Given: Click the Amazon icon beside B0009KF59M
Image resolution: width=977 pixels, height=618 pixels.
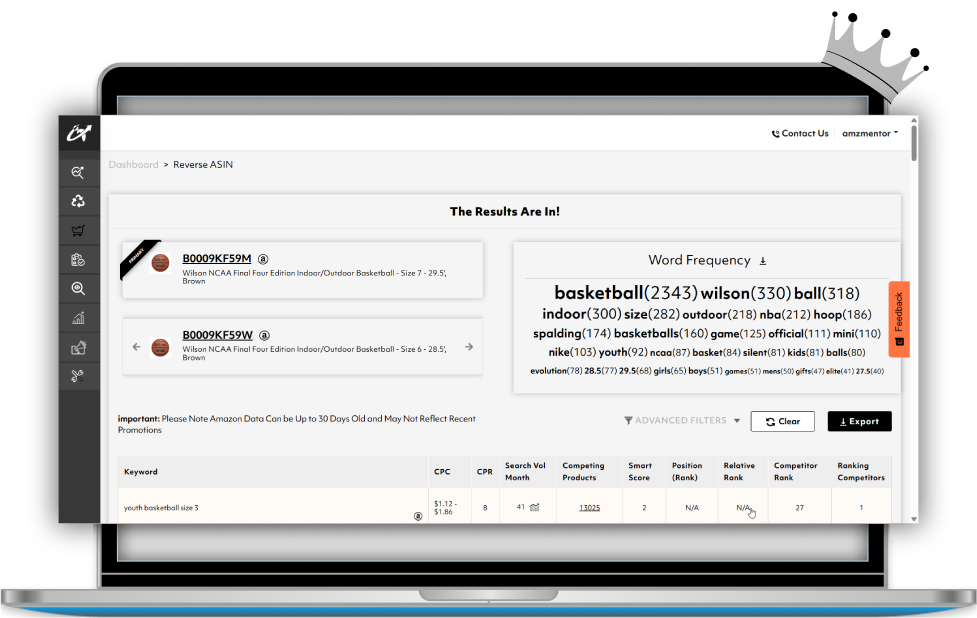Looking at the screenshot, I should click(263, 259).
